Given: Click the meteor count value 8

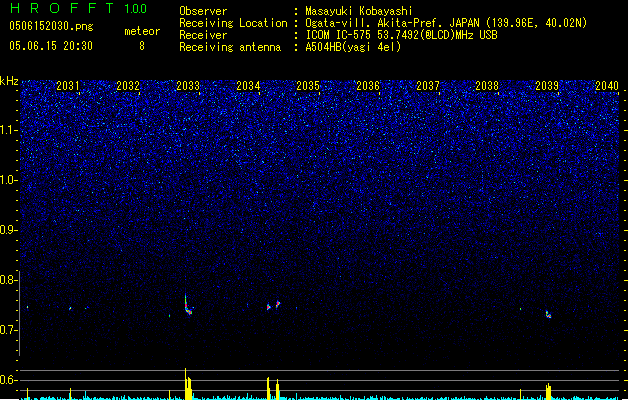Looking at the screenshot, I should click(x=142, y=46).
